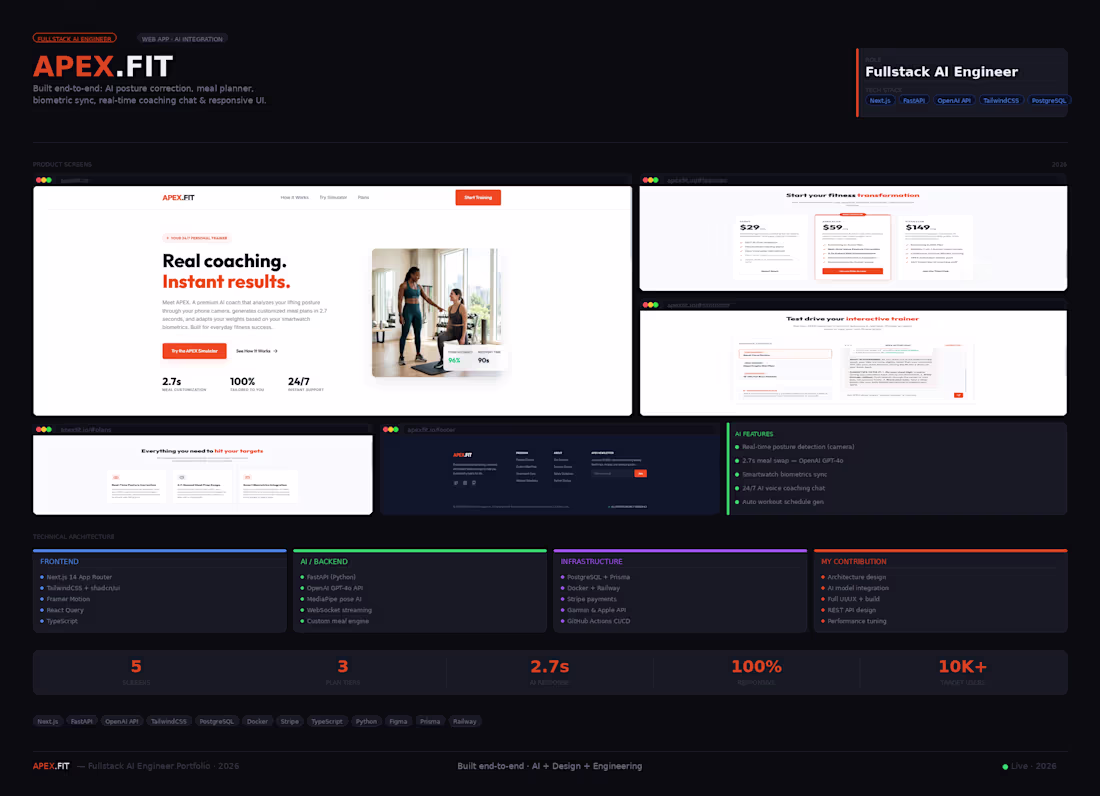1100x796 pixels.
Task: Click the green 'Live · 2026' status indicator
Action: [x=1029, y=767]
